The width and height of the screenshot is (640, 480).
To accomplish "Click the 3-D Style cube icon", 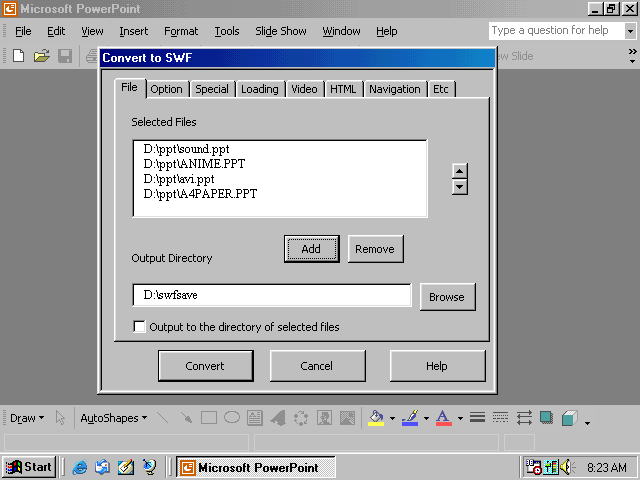I will (569, 418).
